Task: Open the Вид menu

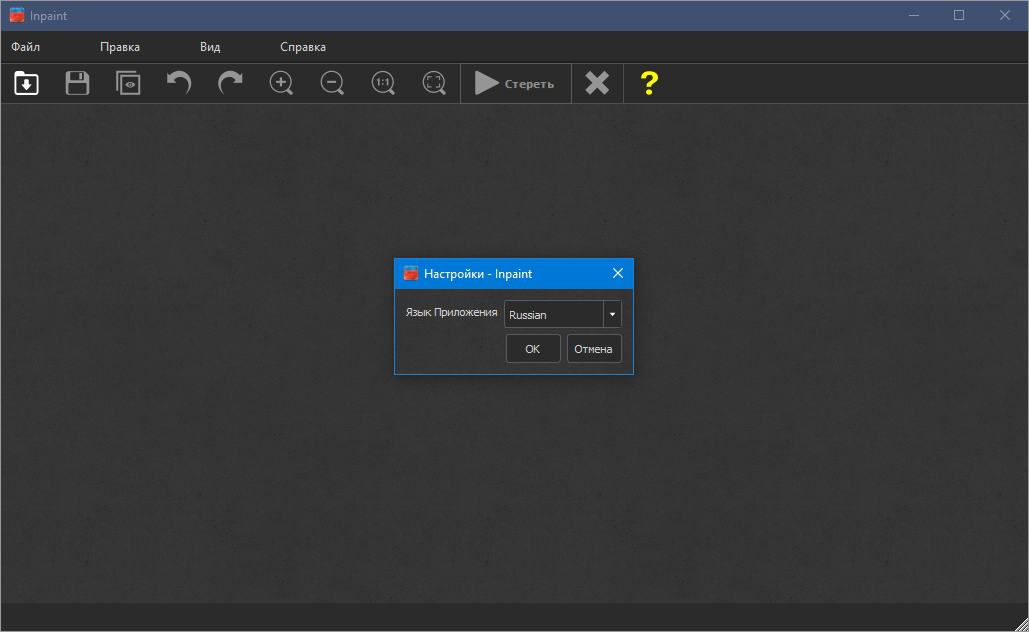Action: coord(210,47)
